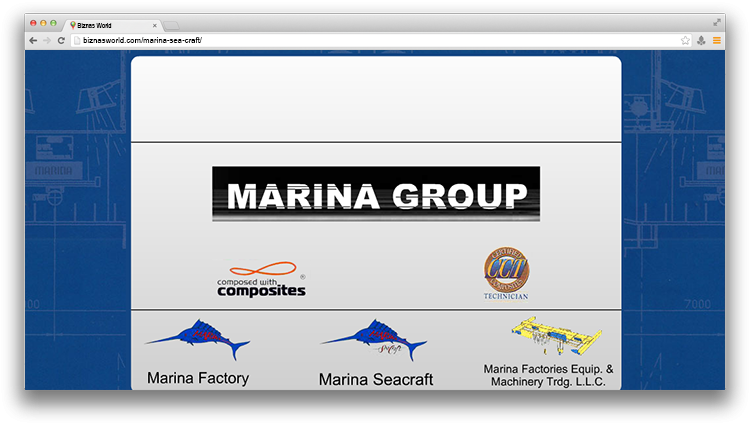Open the Chrome hamburger menu
Viewport: 750px width, 425px height.
[x=716, y=40]
